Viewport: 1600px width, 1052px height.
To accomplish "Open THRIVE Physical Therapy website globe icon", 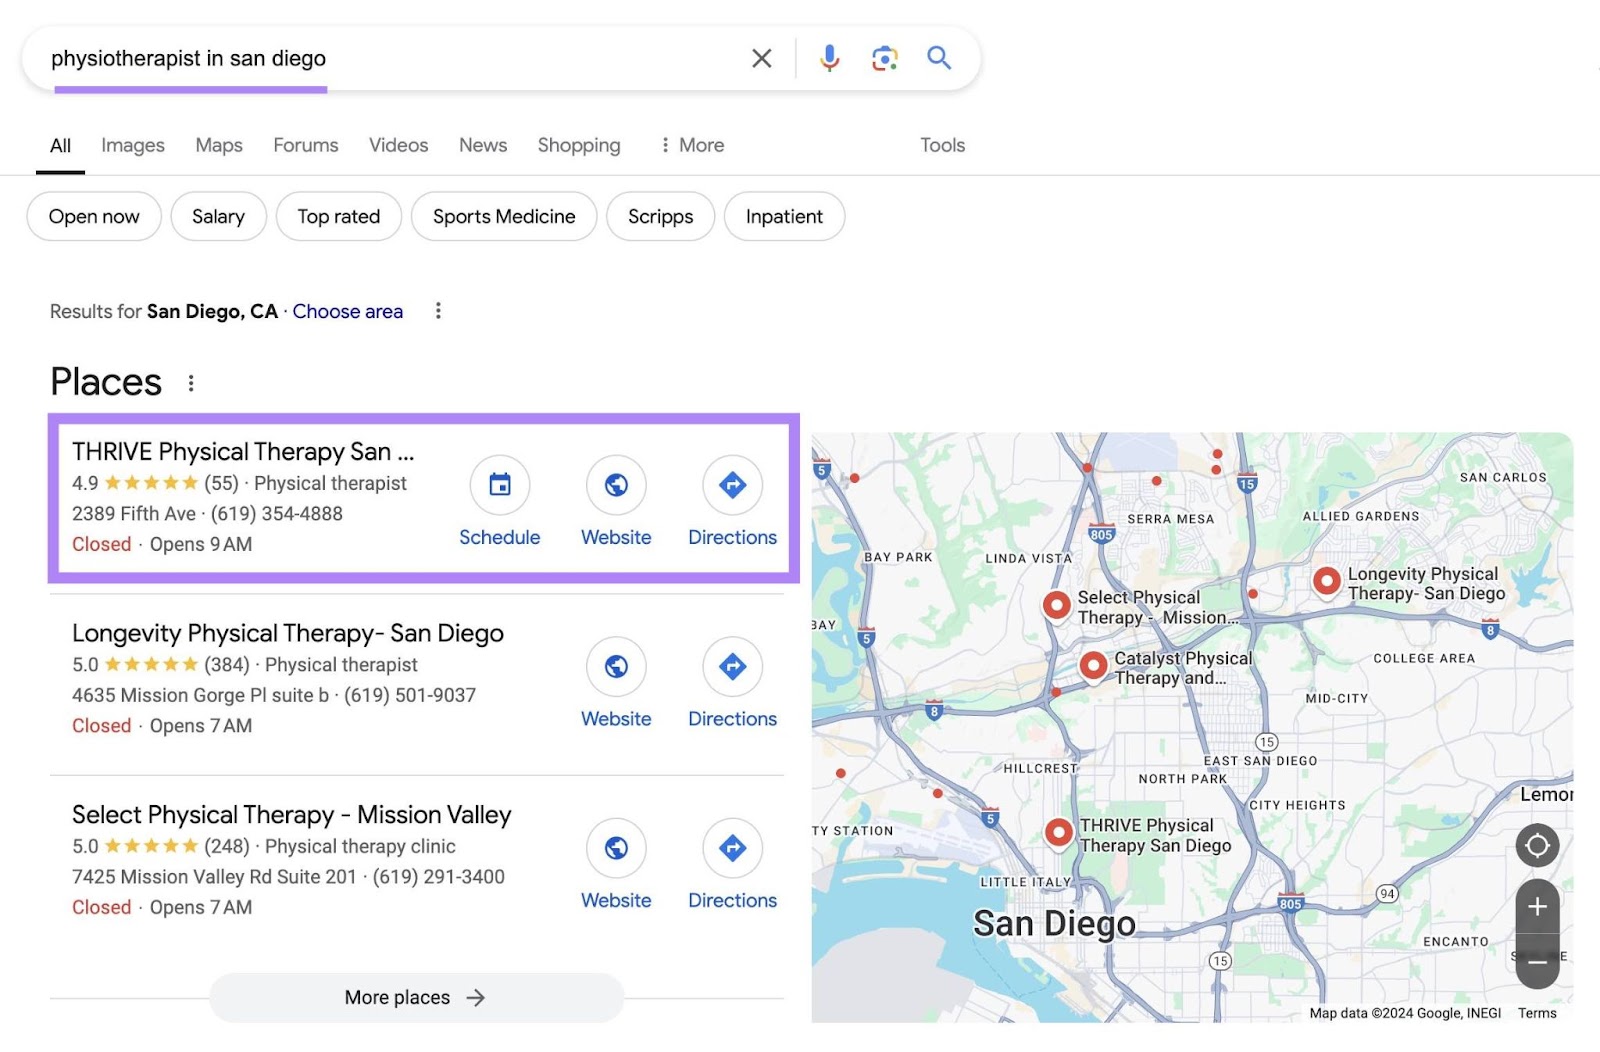I will [x=616, y=485].
